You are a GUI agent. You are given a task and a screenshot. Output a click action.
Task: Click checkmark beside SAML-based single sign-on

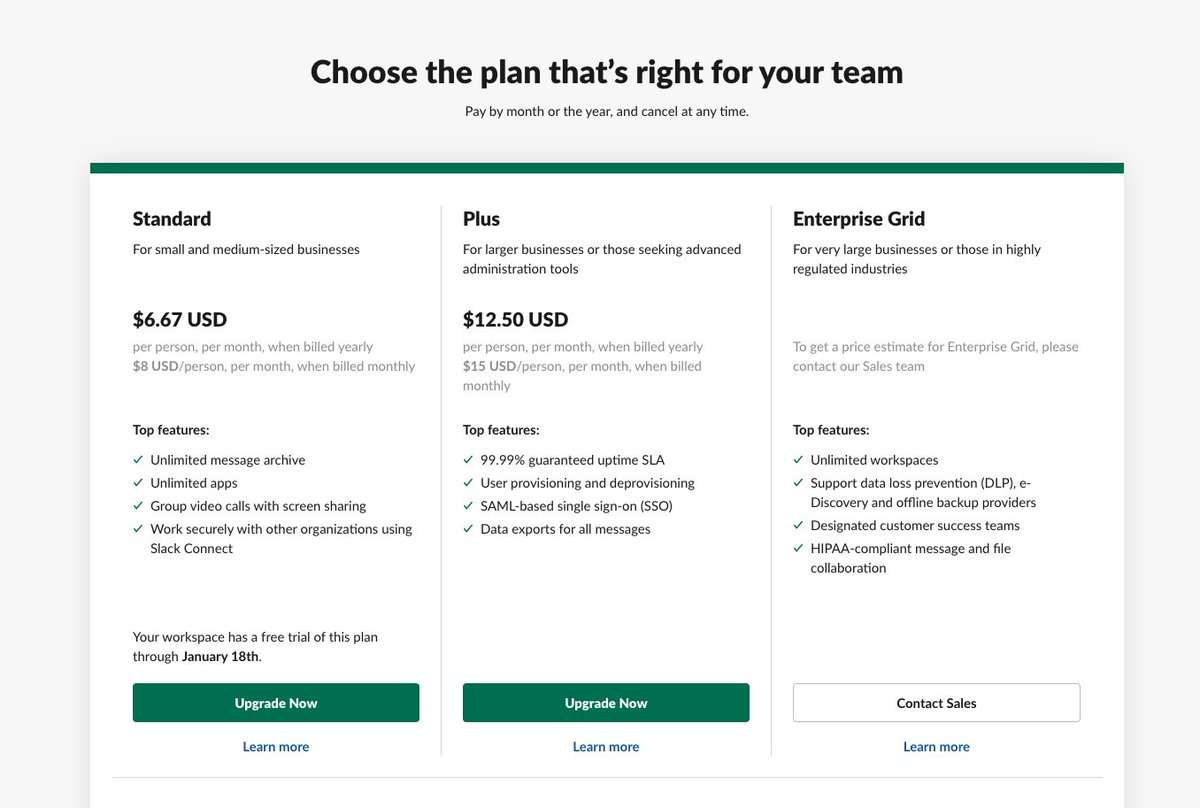point(468,506)
